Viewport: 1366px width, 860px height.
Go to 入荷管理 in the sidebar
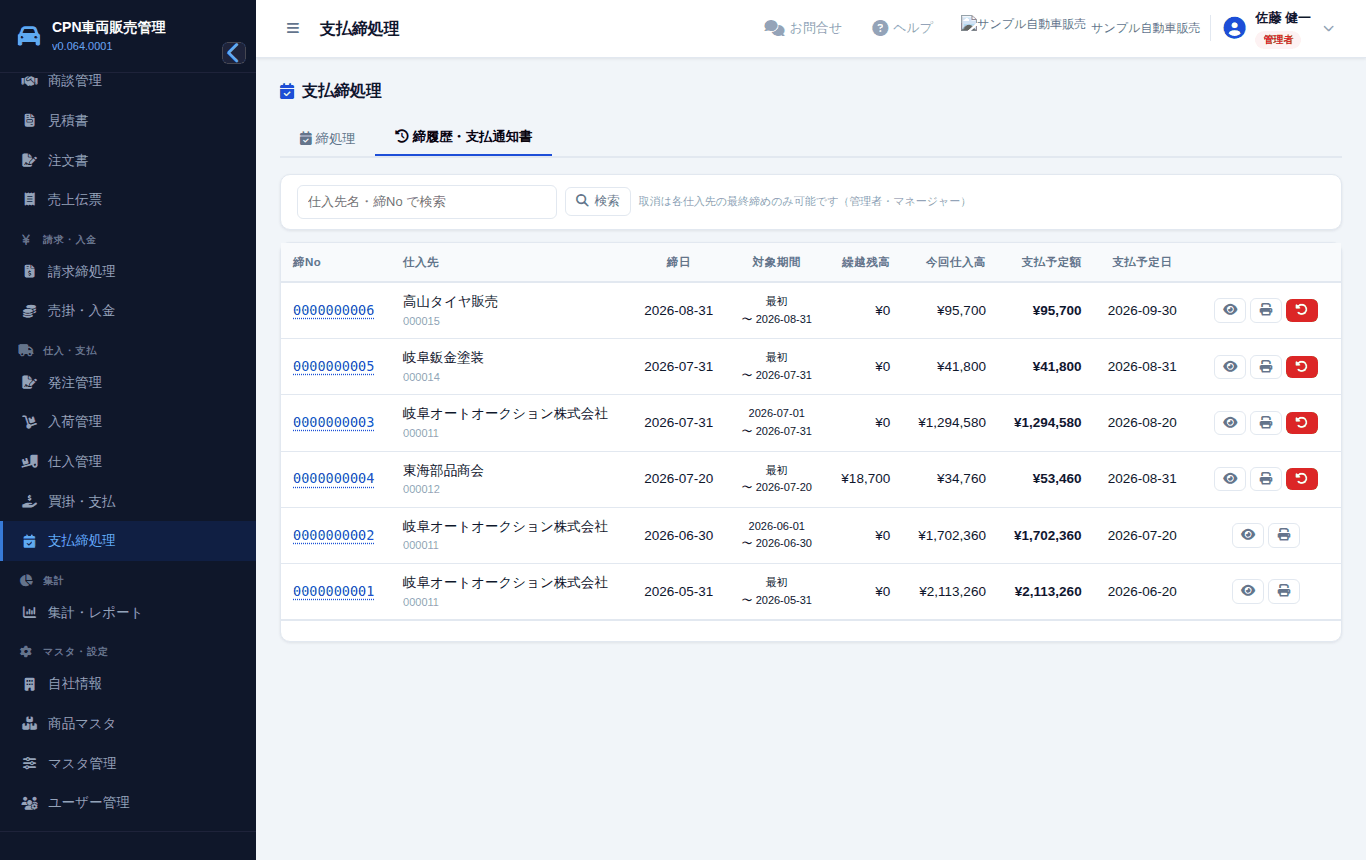click(128, 422)
